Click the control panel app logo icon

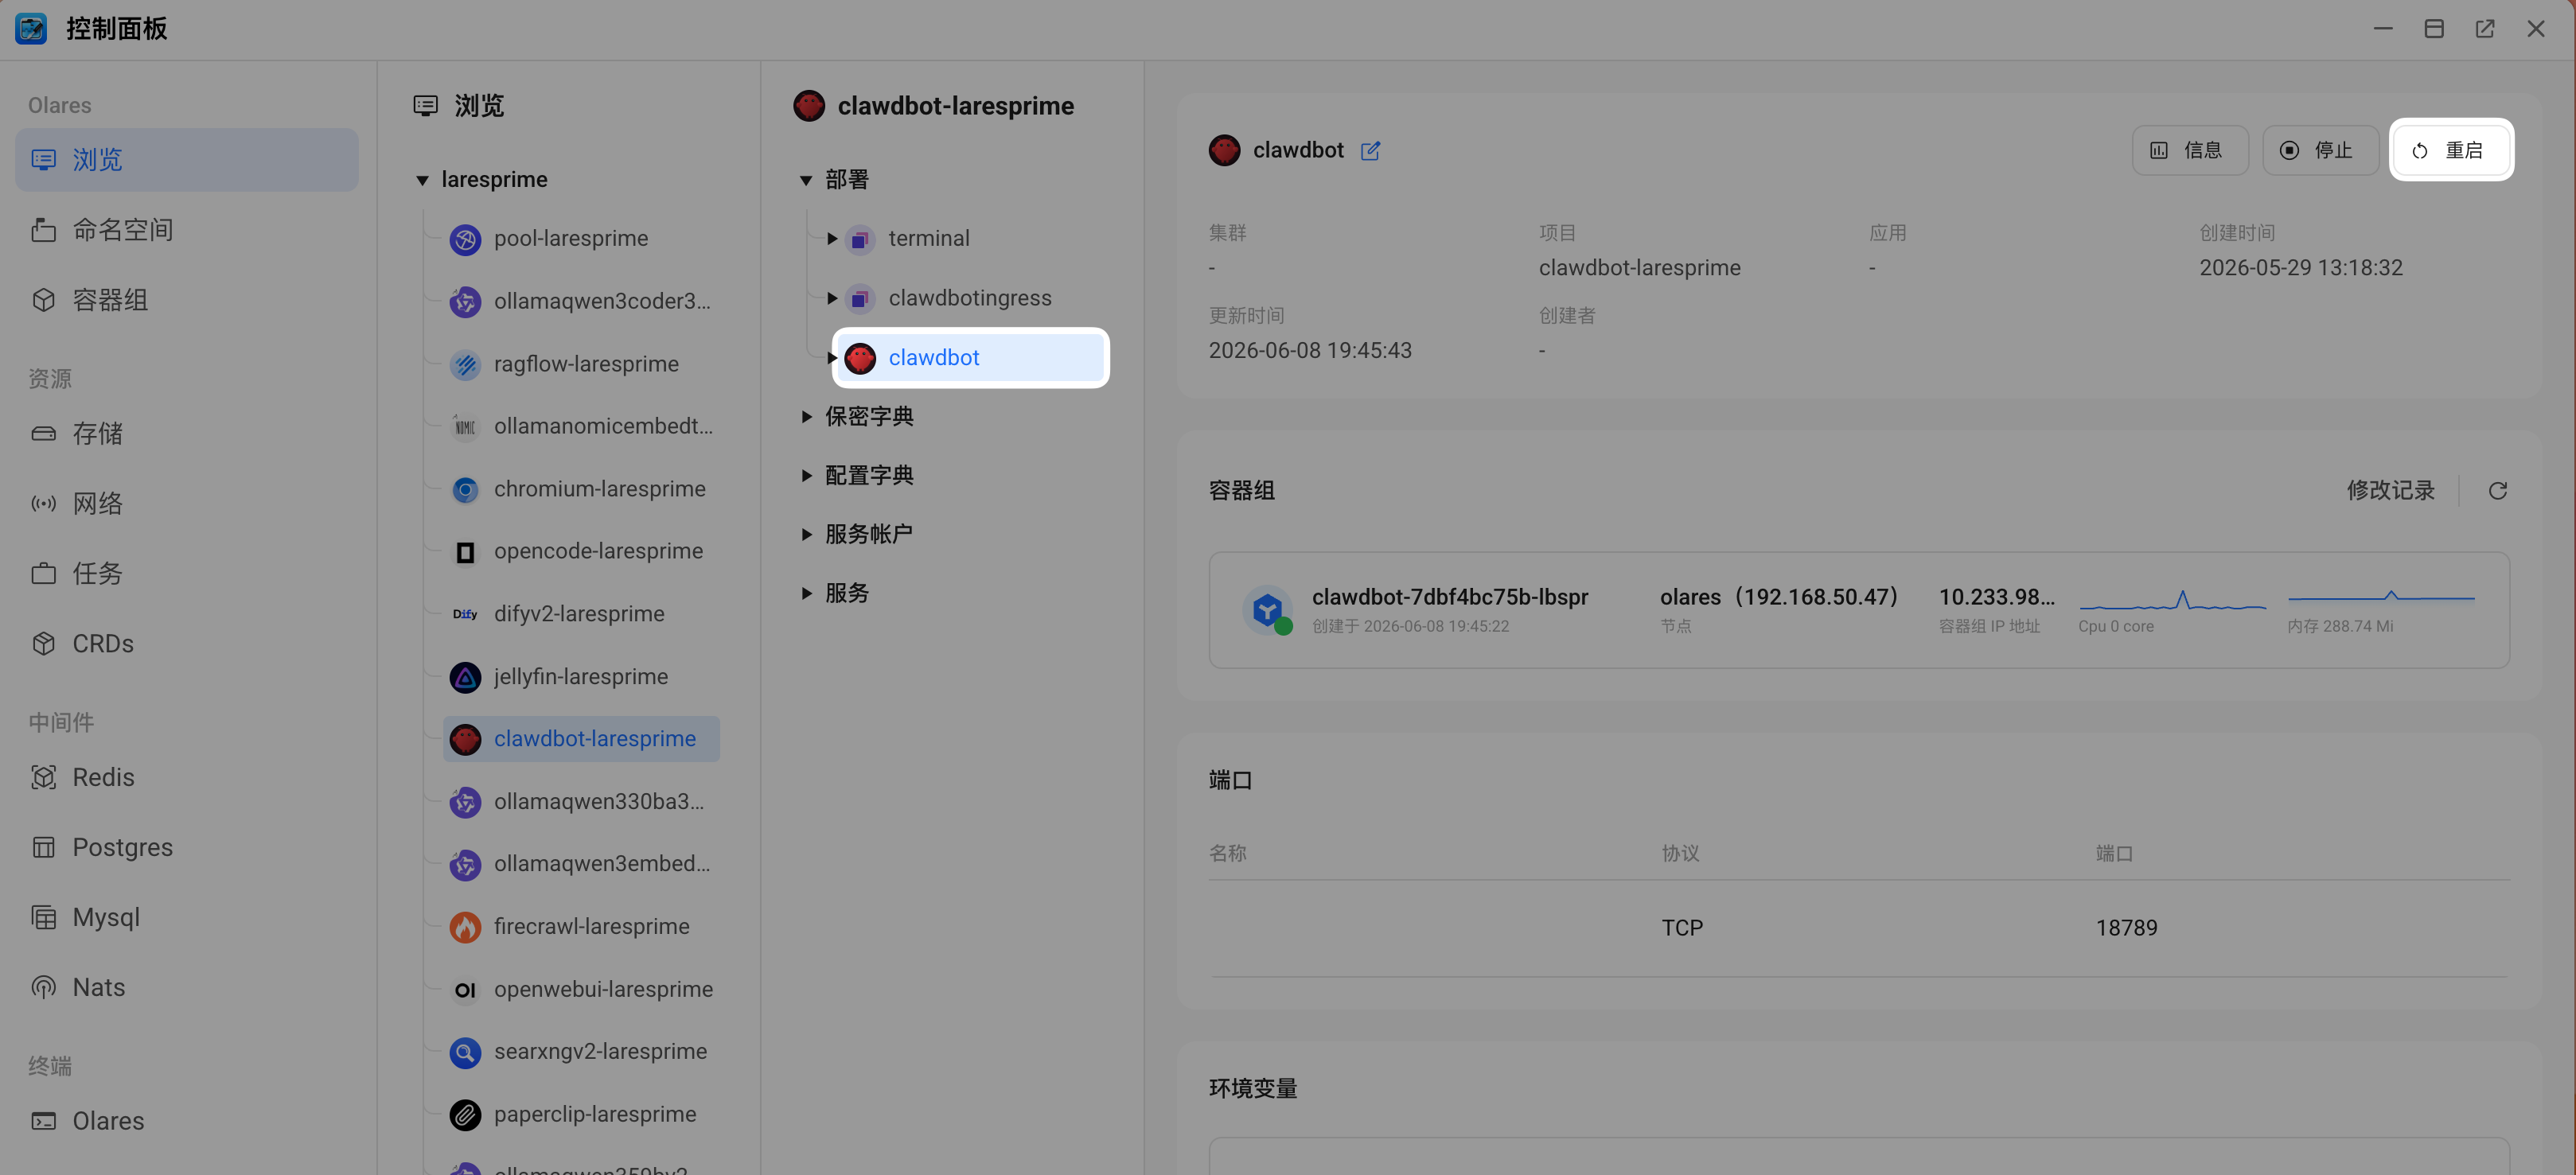(x=31, y=28)
